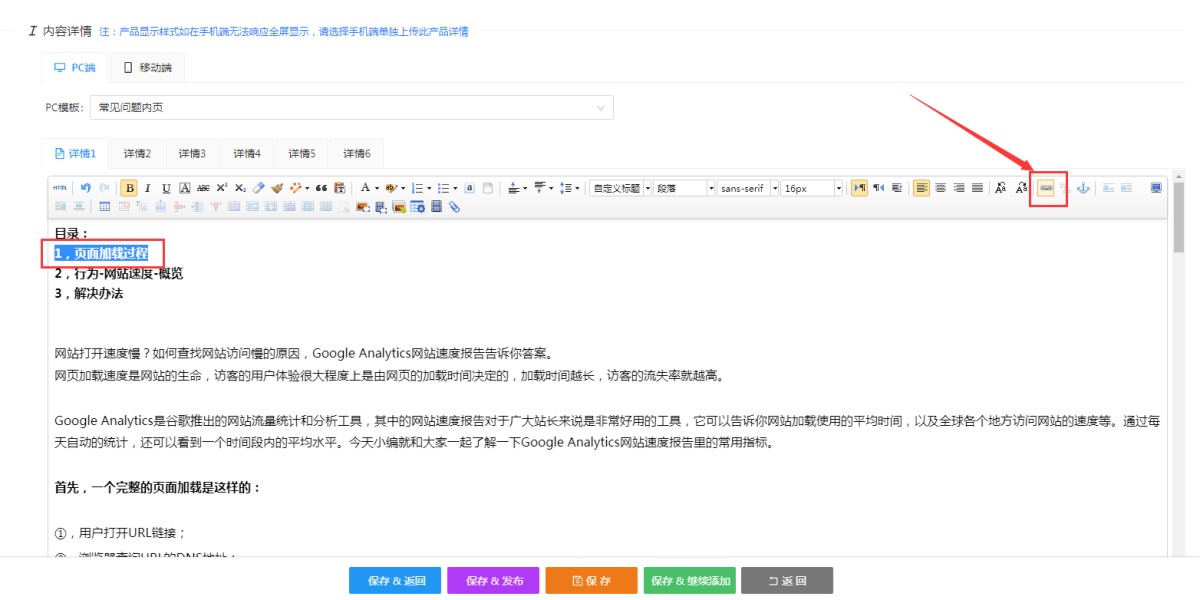The image size is (1200, 600).
Task: Open the 详情6 tab
Action: click(357, 154)
